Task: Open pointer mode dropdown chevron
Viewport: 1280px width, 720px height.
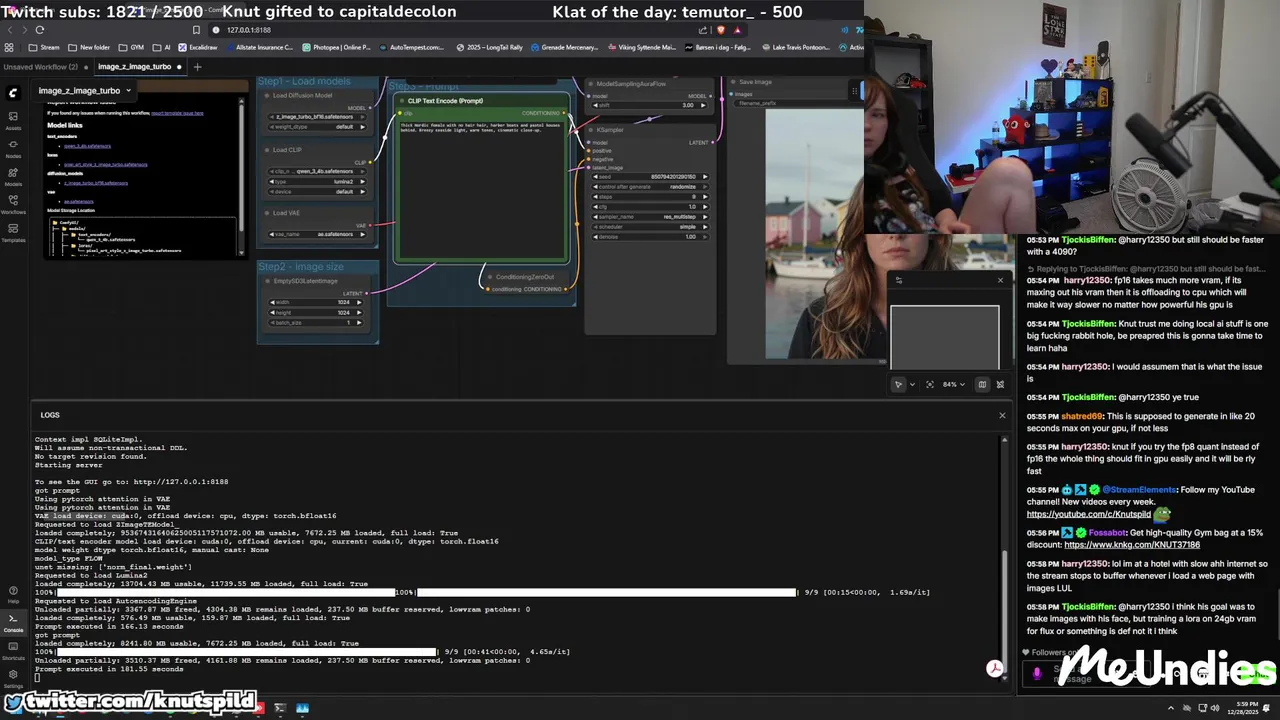Action: [x=912, y=384]
